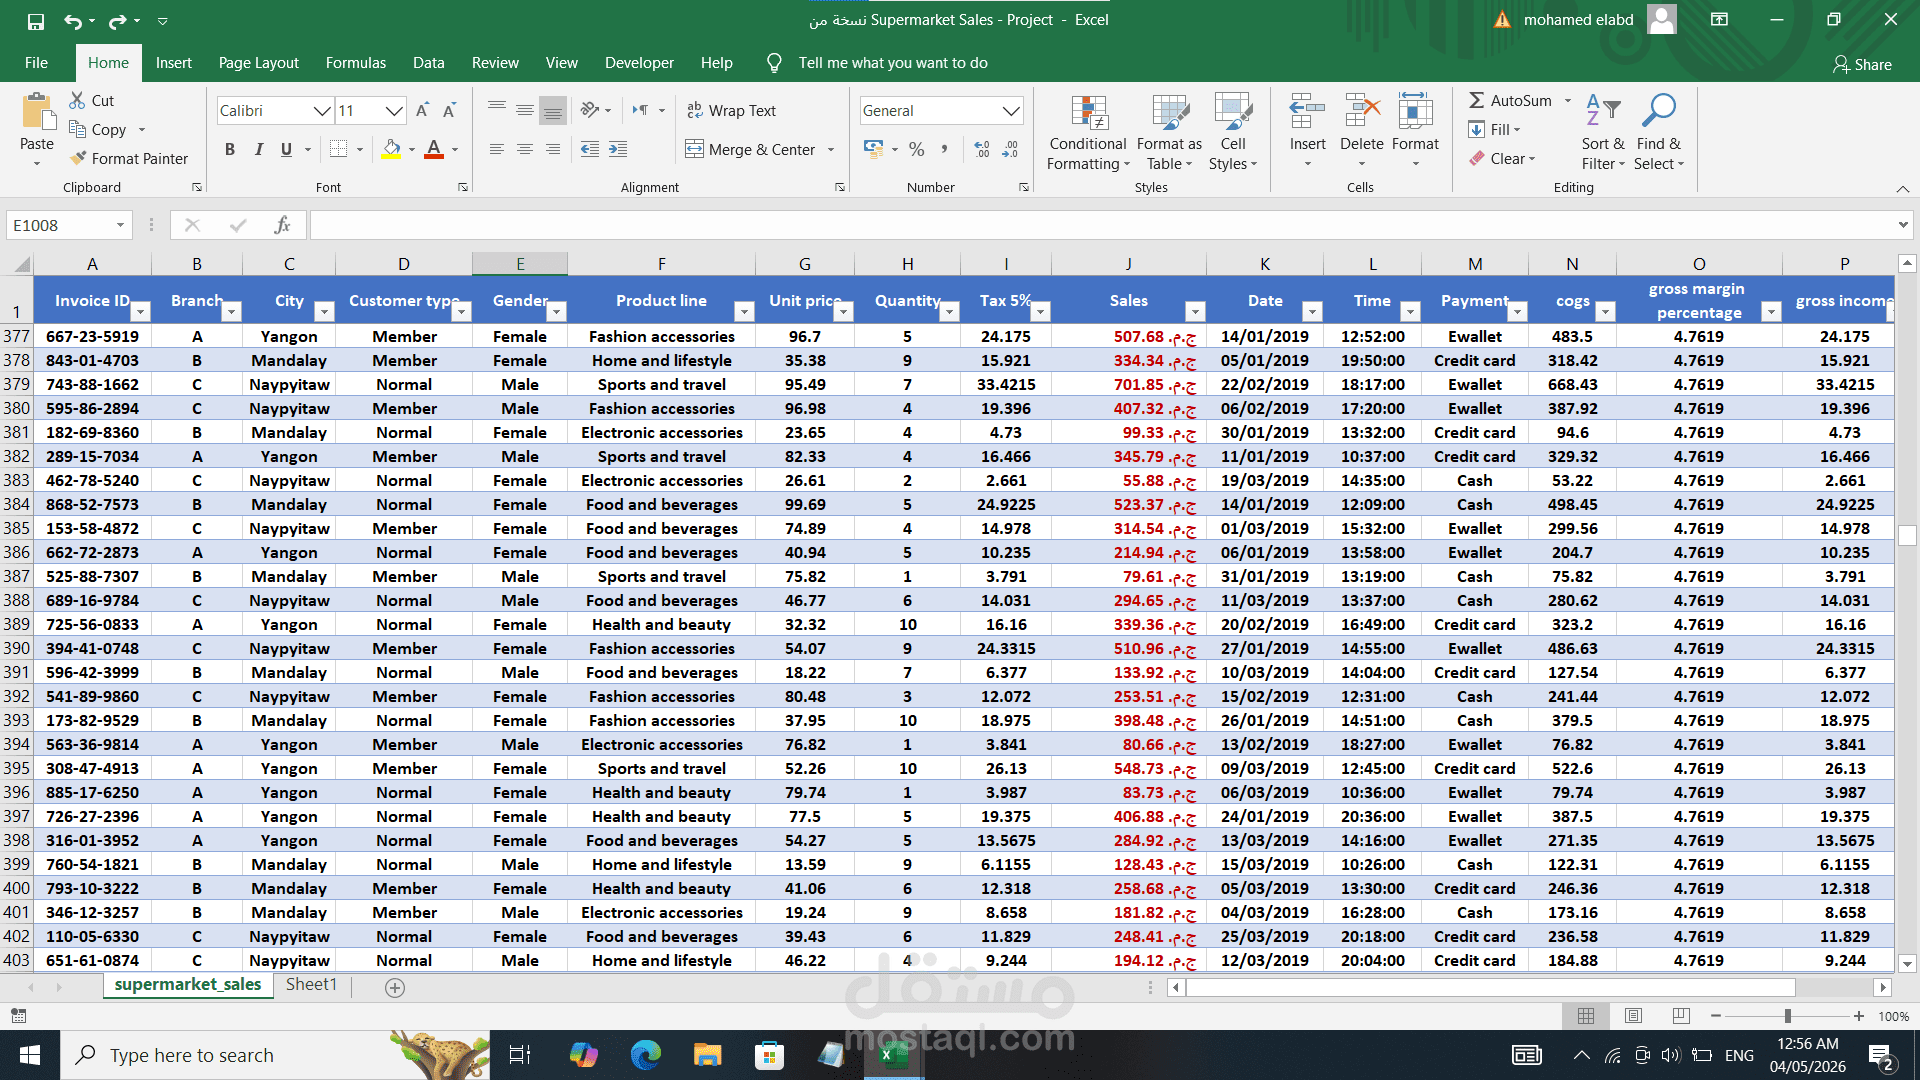Click Tell me what you want to do
Screen dimensions: 1920x1080
click(x=893, y=62)
